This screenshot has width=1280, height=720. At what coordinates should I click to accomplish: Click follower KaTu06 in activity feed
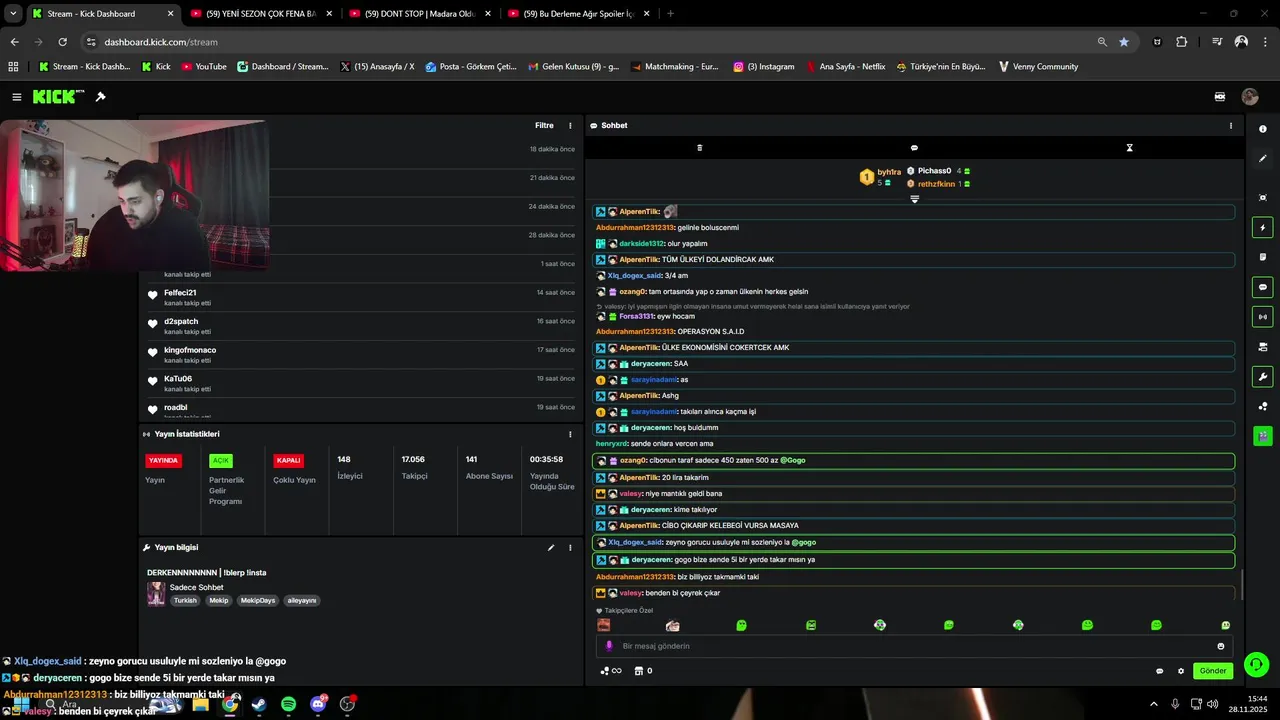(x=178, y=379)
